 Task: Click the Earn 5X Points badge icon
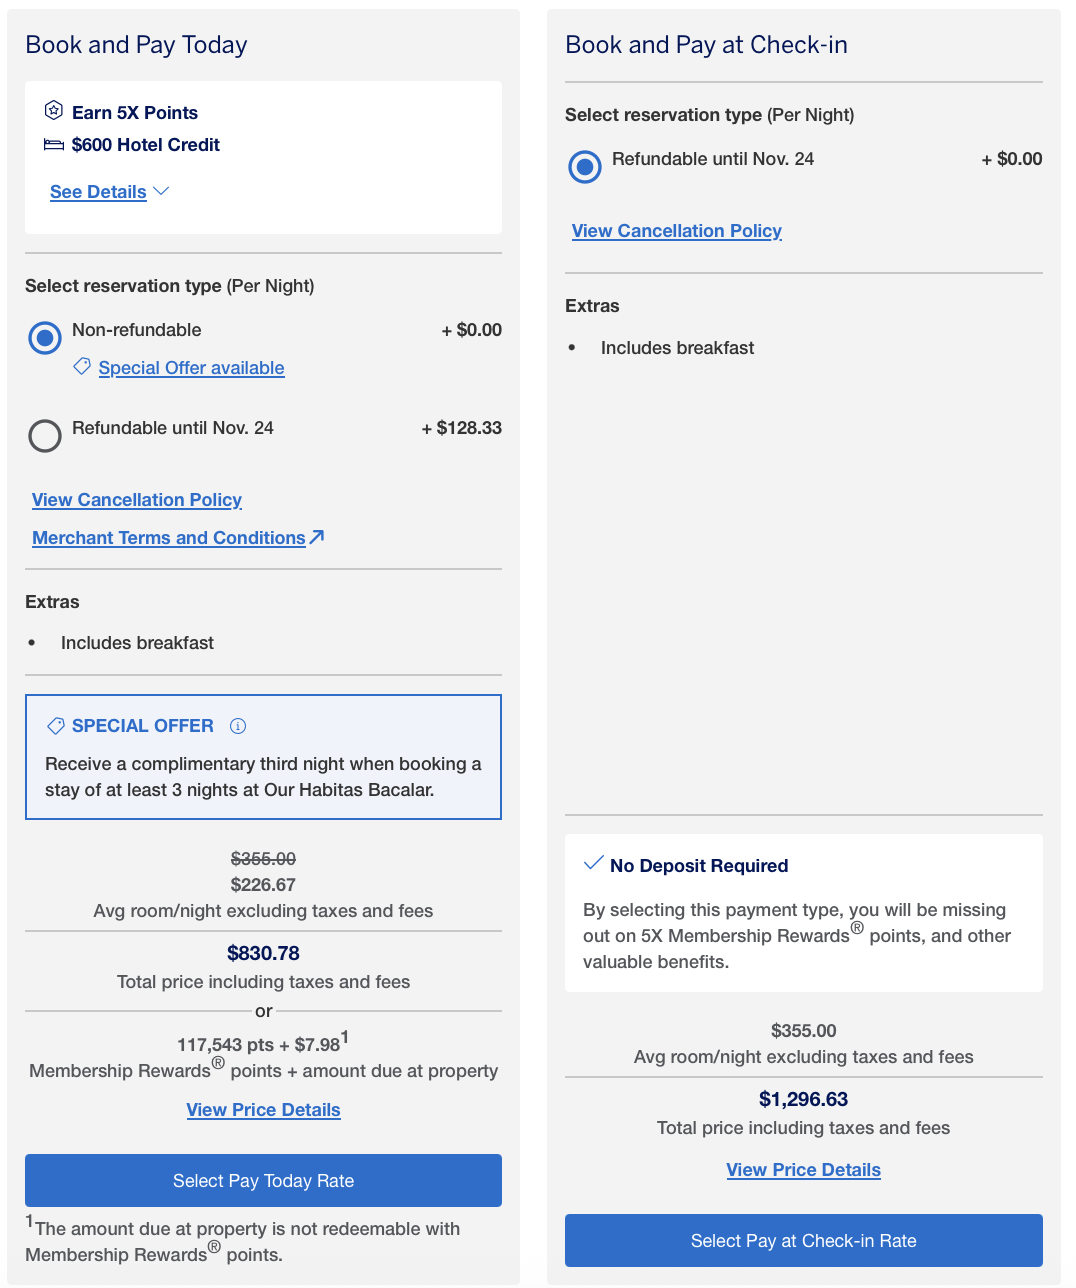[54, 111]
